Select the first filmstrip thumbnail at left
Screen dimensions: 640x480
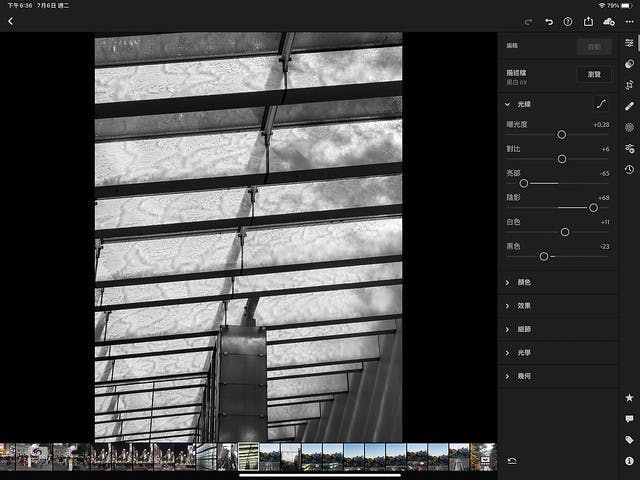7,457
